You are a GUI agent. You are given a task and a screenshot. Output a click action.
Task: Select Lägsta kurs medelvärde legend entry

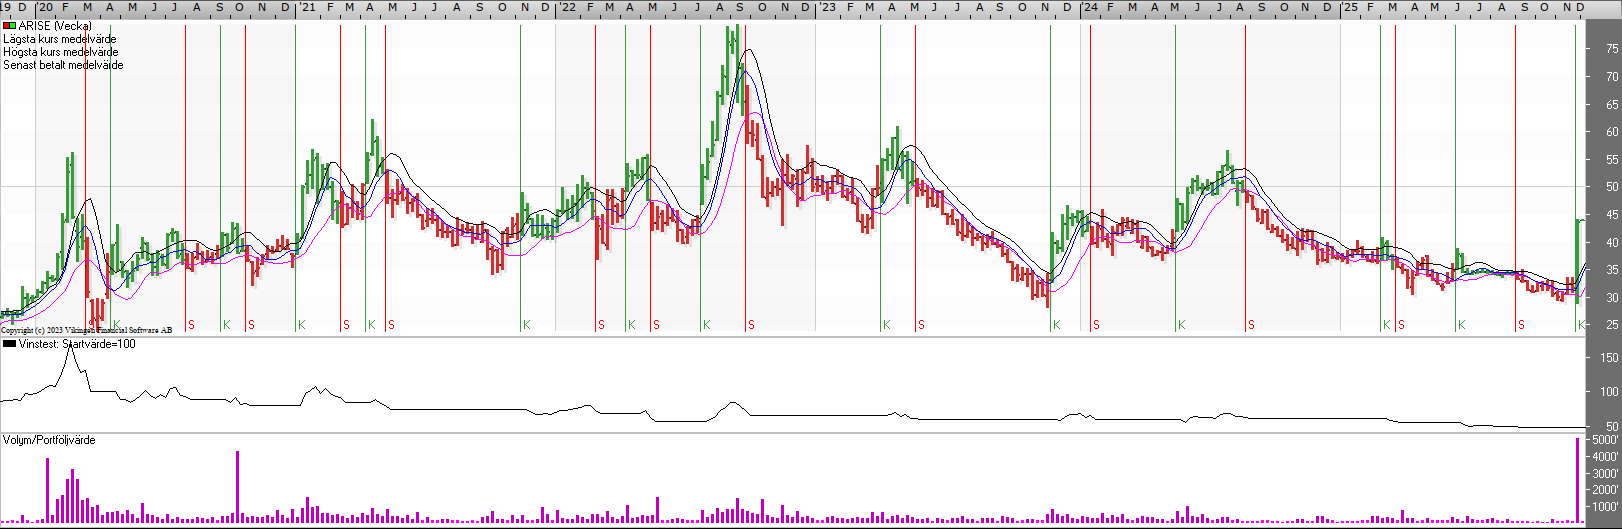(x=60, y=39)
